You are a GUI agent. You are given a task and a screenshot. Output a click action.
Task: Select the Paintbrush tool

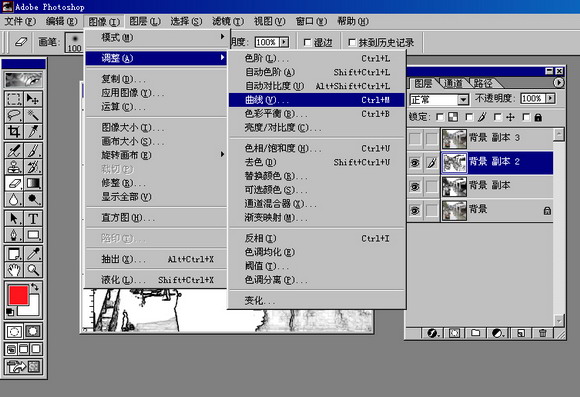(x=33, y=150)
